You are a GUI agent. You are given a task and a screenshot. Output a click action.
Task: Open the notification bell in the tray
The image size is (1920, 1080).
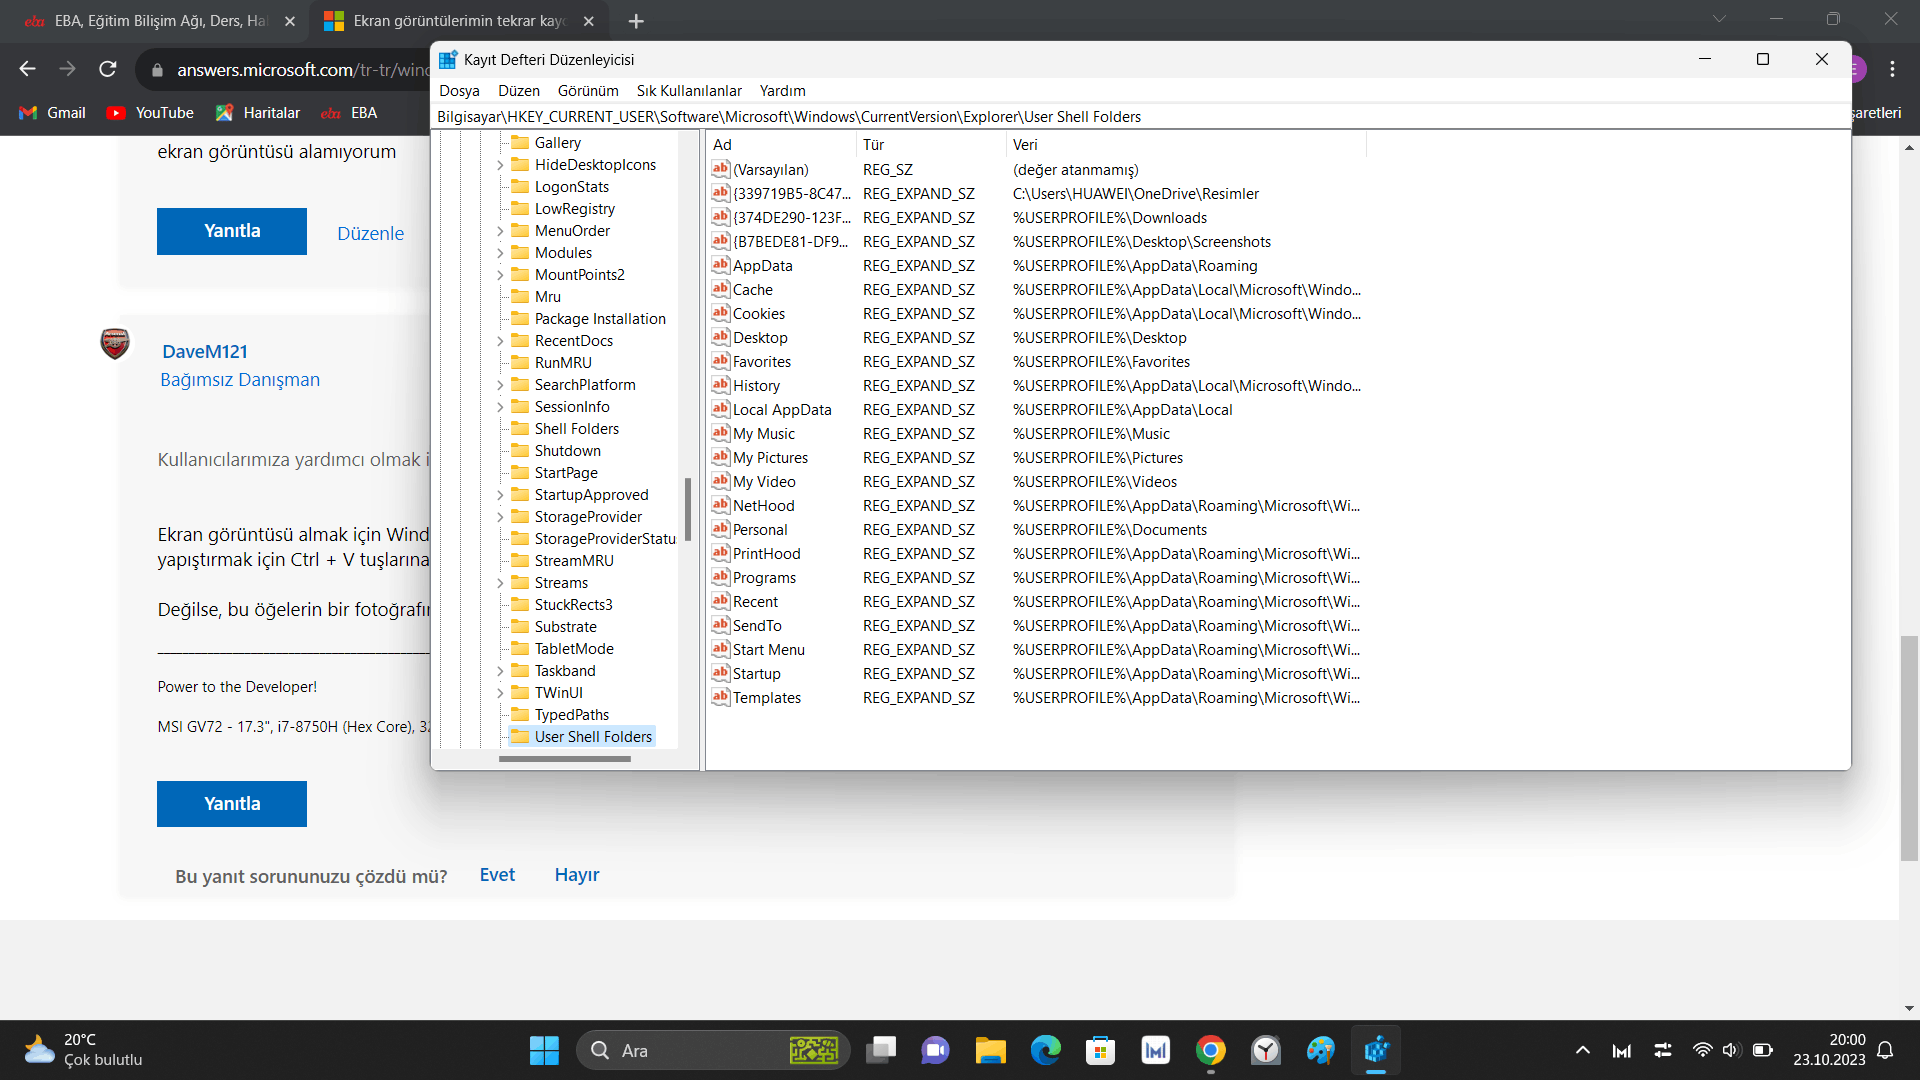click(1885, 1050)
